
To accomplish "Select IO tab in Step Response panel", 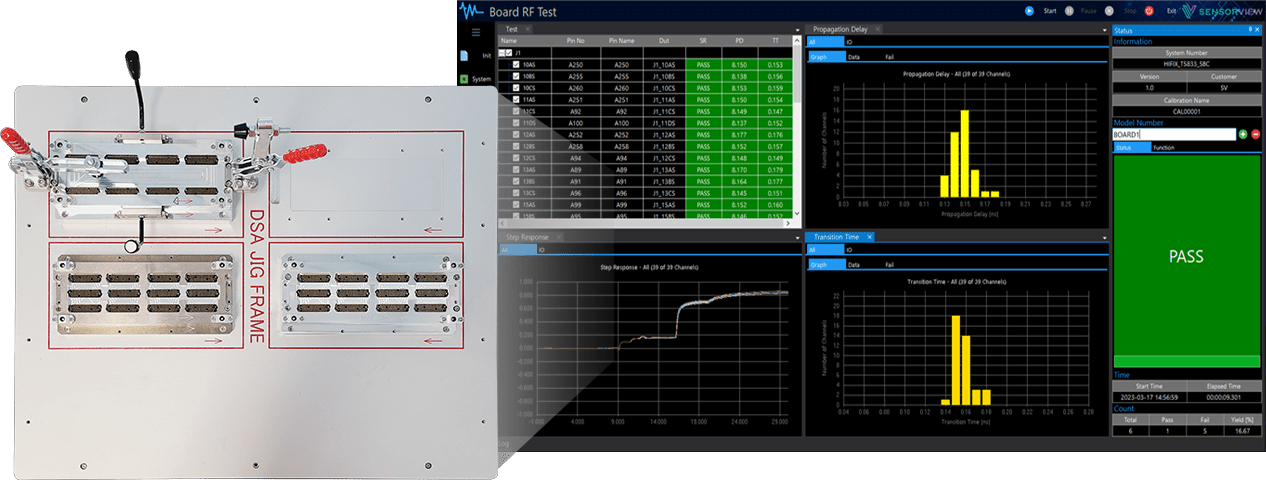I will 540,250.
